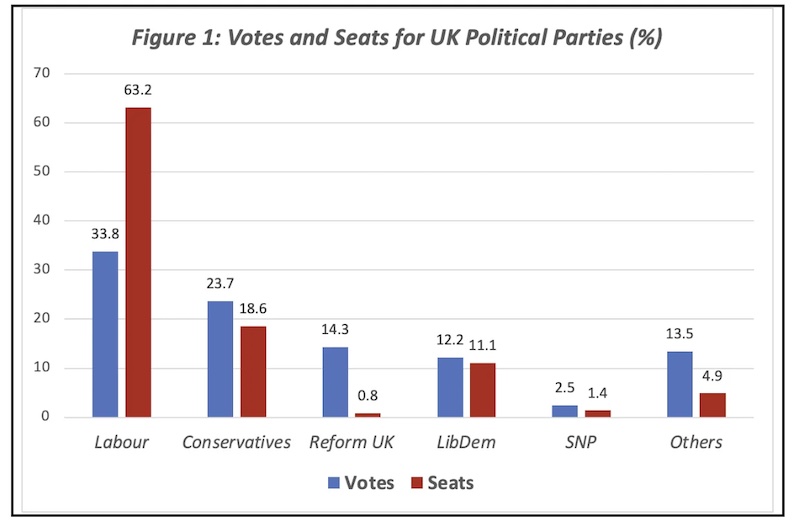Click the Conservatives blue votes bar
Image resolution: width=800 pixels, height=530 pixels.
(x=220, y=359)
